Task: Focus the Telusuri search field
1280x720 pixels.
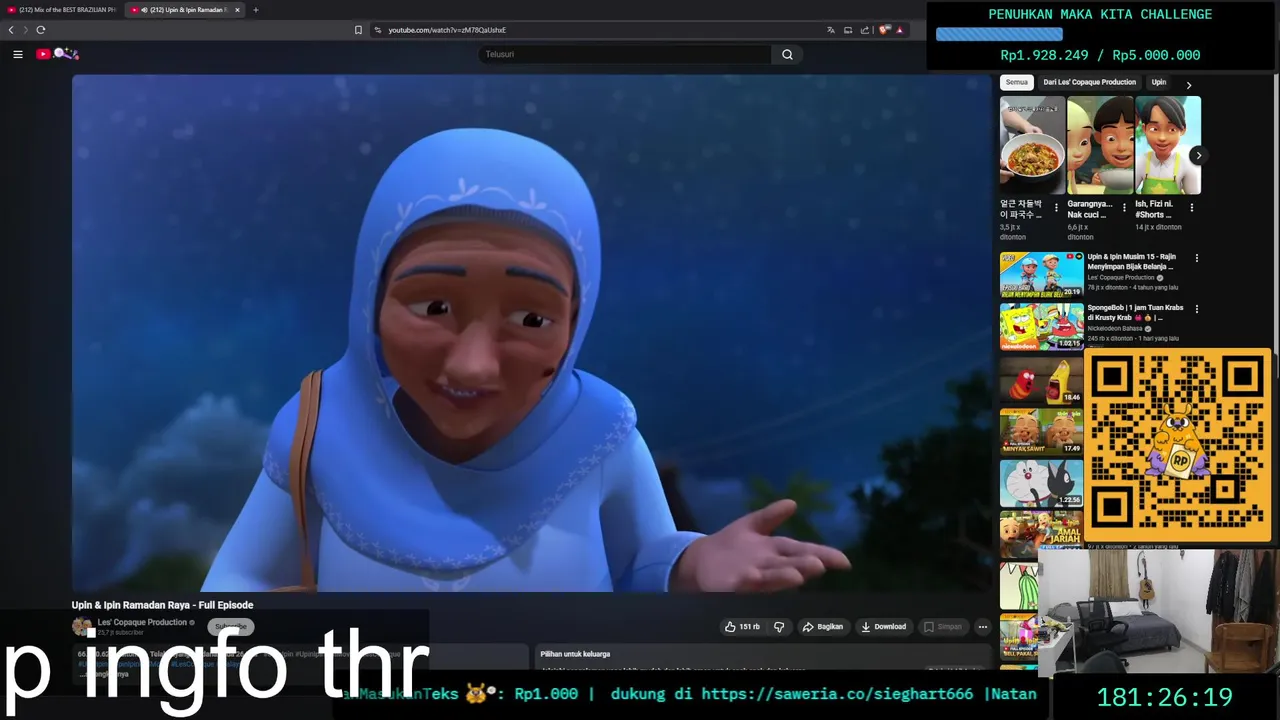Action: pyautogui.click(x=625, y=54)
